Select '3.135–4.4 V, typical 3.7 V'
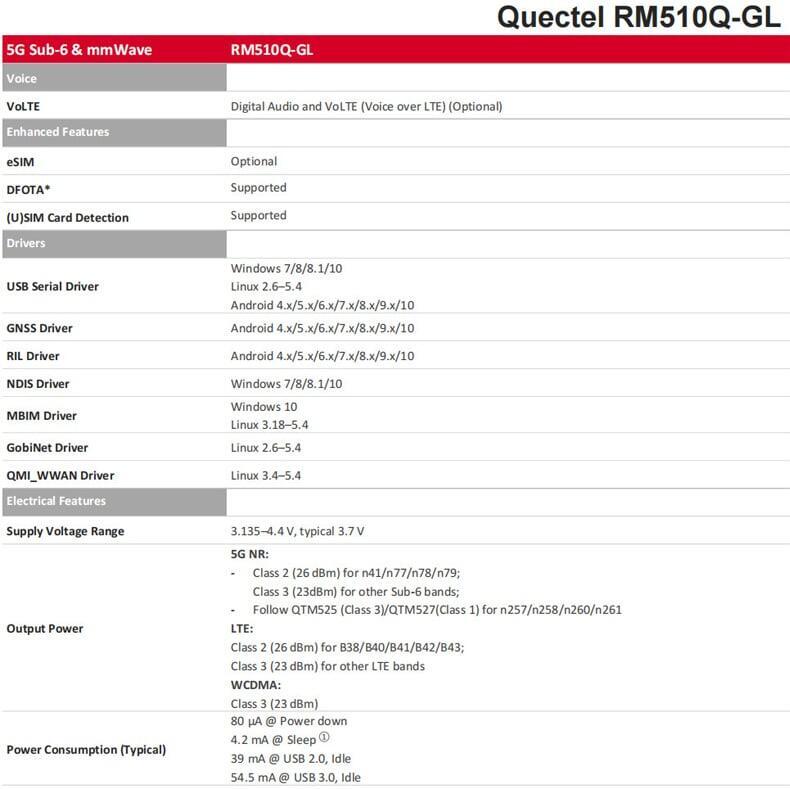 297,532
